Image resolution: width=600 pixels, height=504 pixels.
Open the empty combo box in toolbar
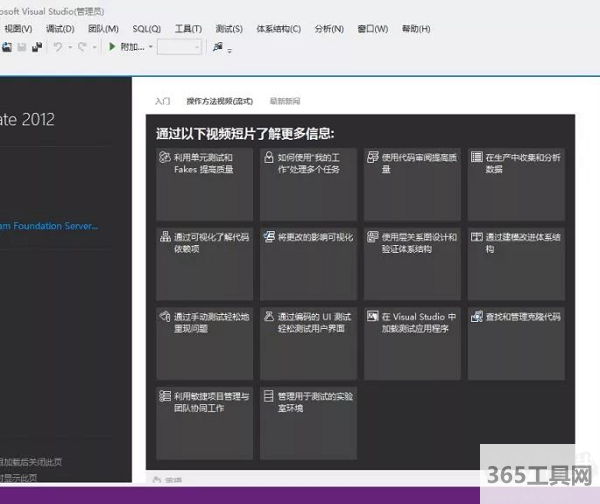click(x=179, y=47)
